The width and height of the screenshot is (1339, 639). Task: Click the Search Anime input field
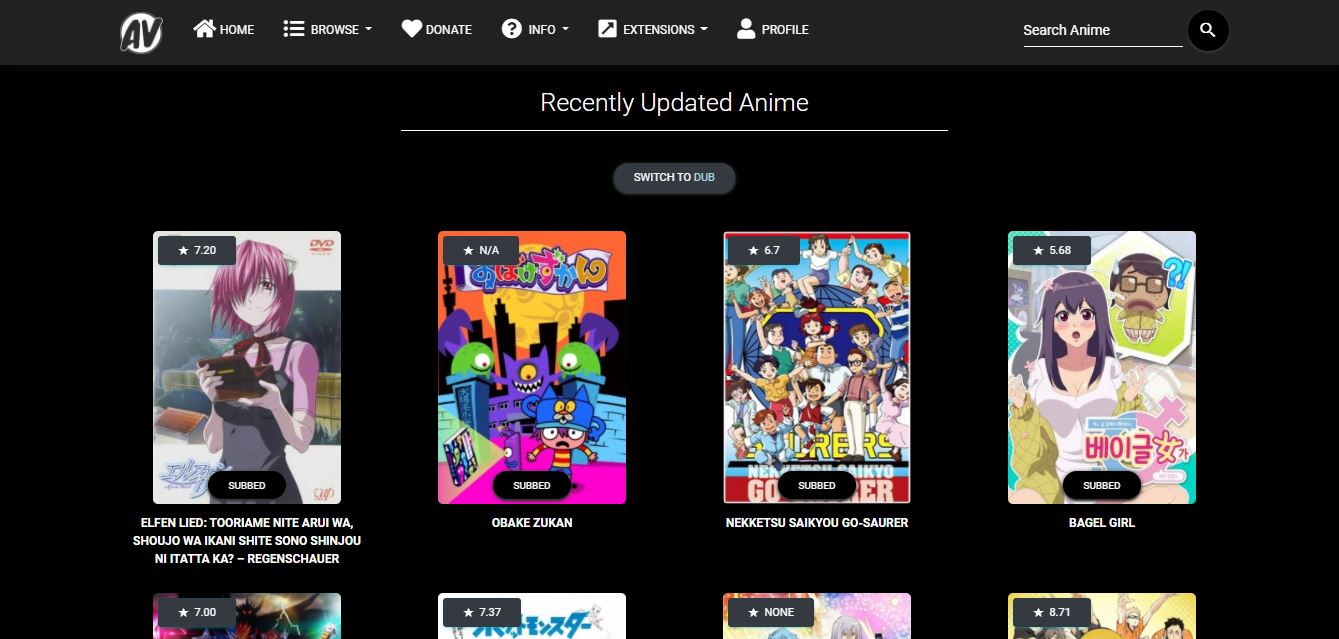(x=1102, y=30)
